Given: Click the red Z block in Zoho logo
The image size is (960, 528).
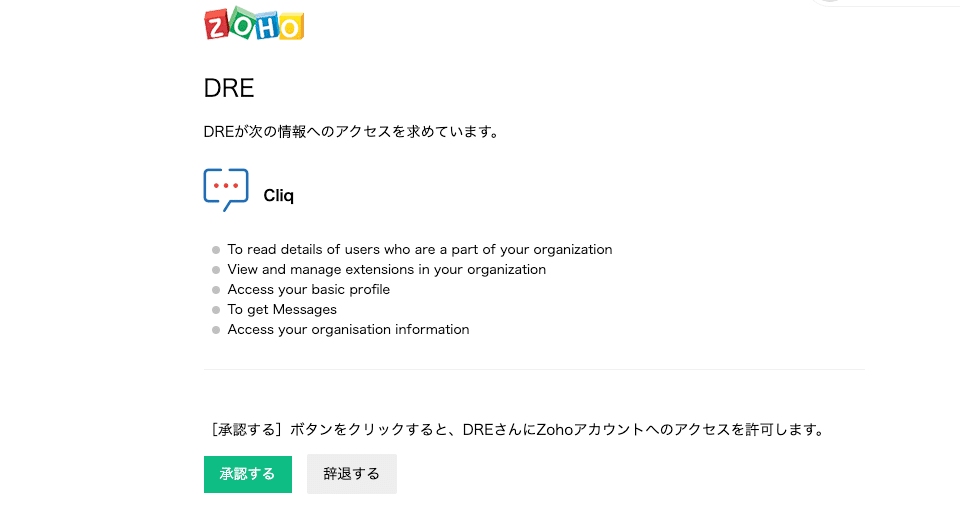Looking at the screenshot, I should [x=216, y=26].
